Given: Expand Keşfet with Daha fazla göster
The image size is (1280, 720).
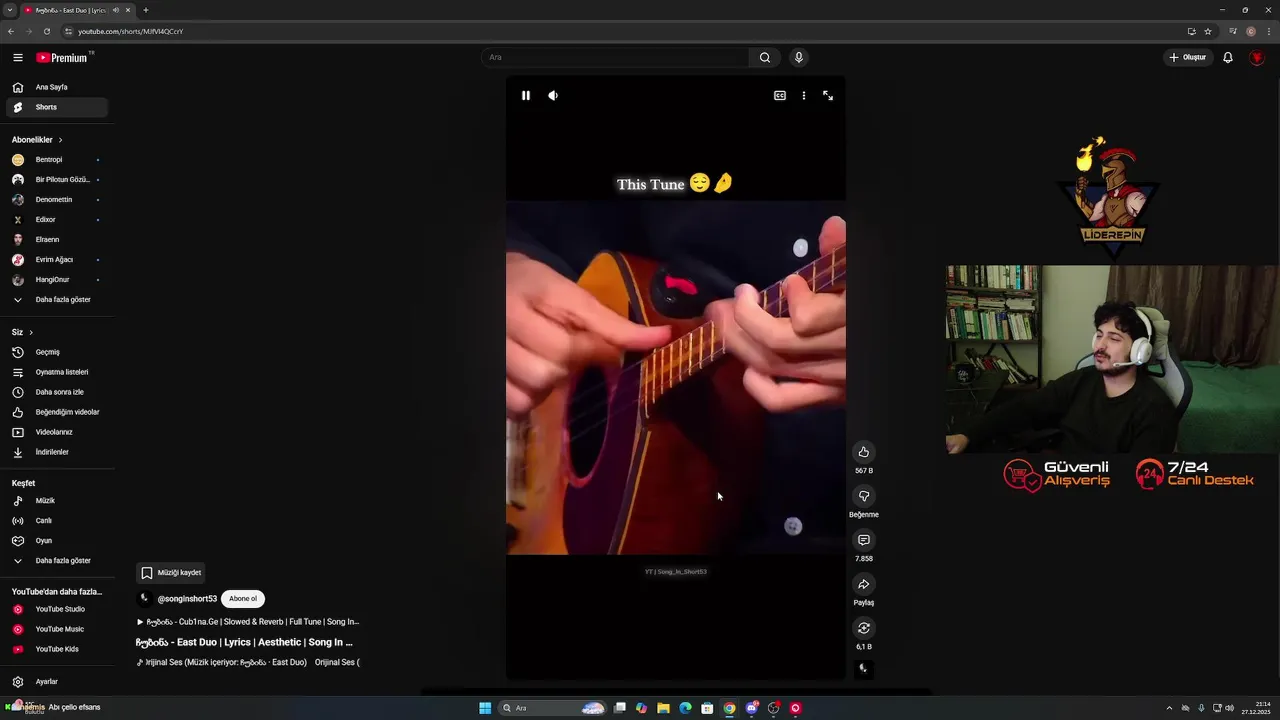Looking at the screenshot, I should (x=56, y=561).
